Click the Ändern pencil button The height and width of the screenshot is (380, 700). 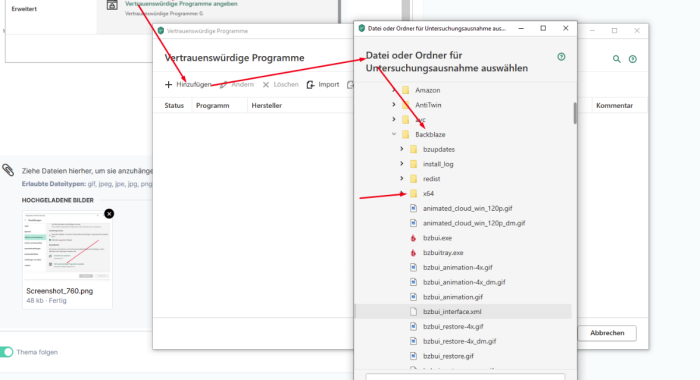[237, 84]
